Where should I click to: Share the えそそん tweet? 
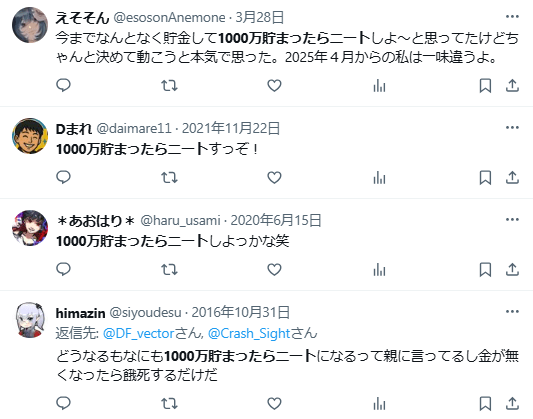[x=512, y=85]
